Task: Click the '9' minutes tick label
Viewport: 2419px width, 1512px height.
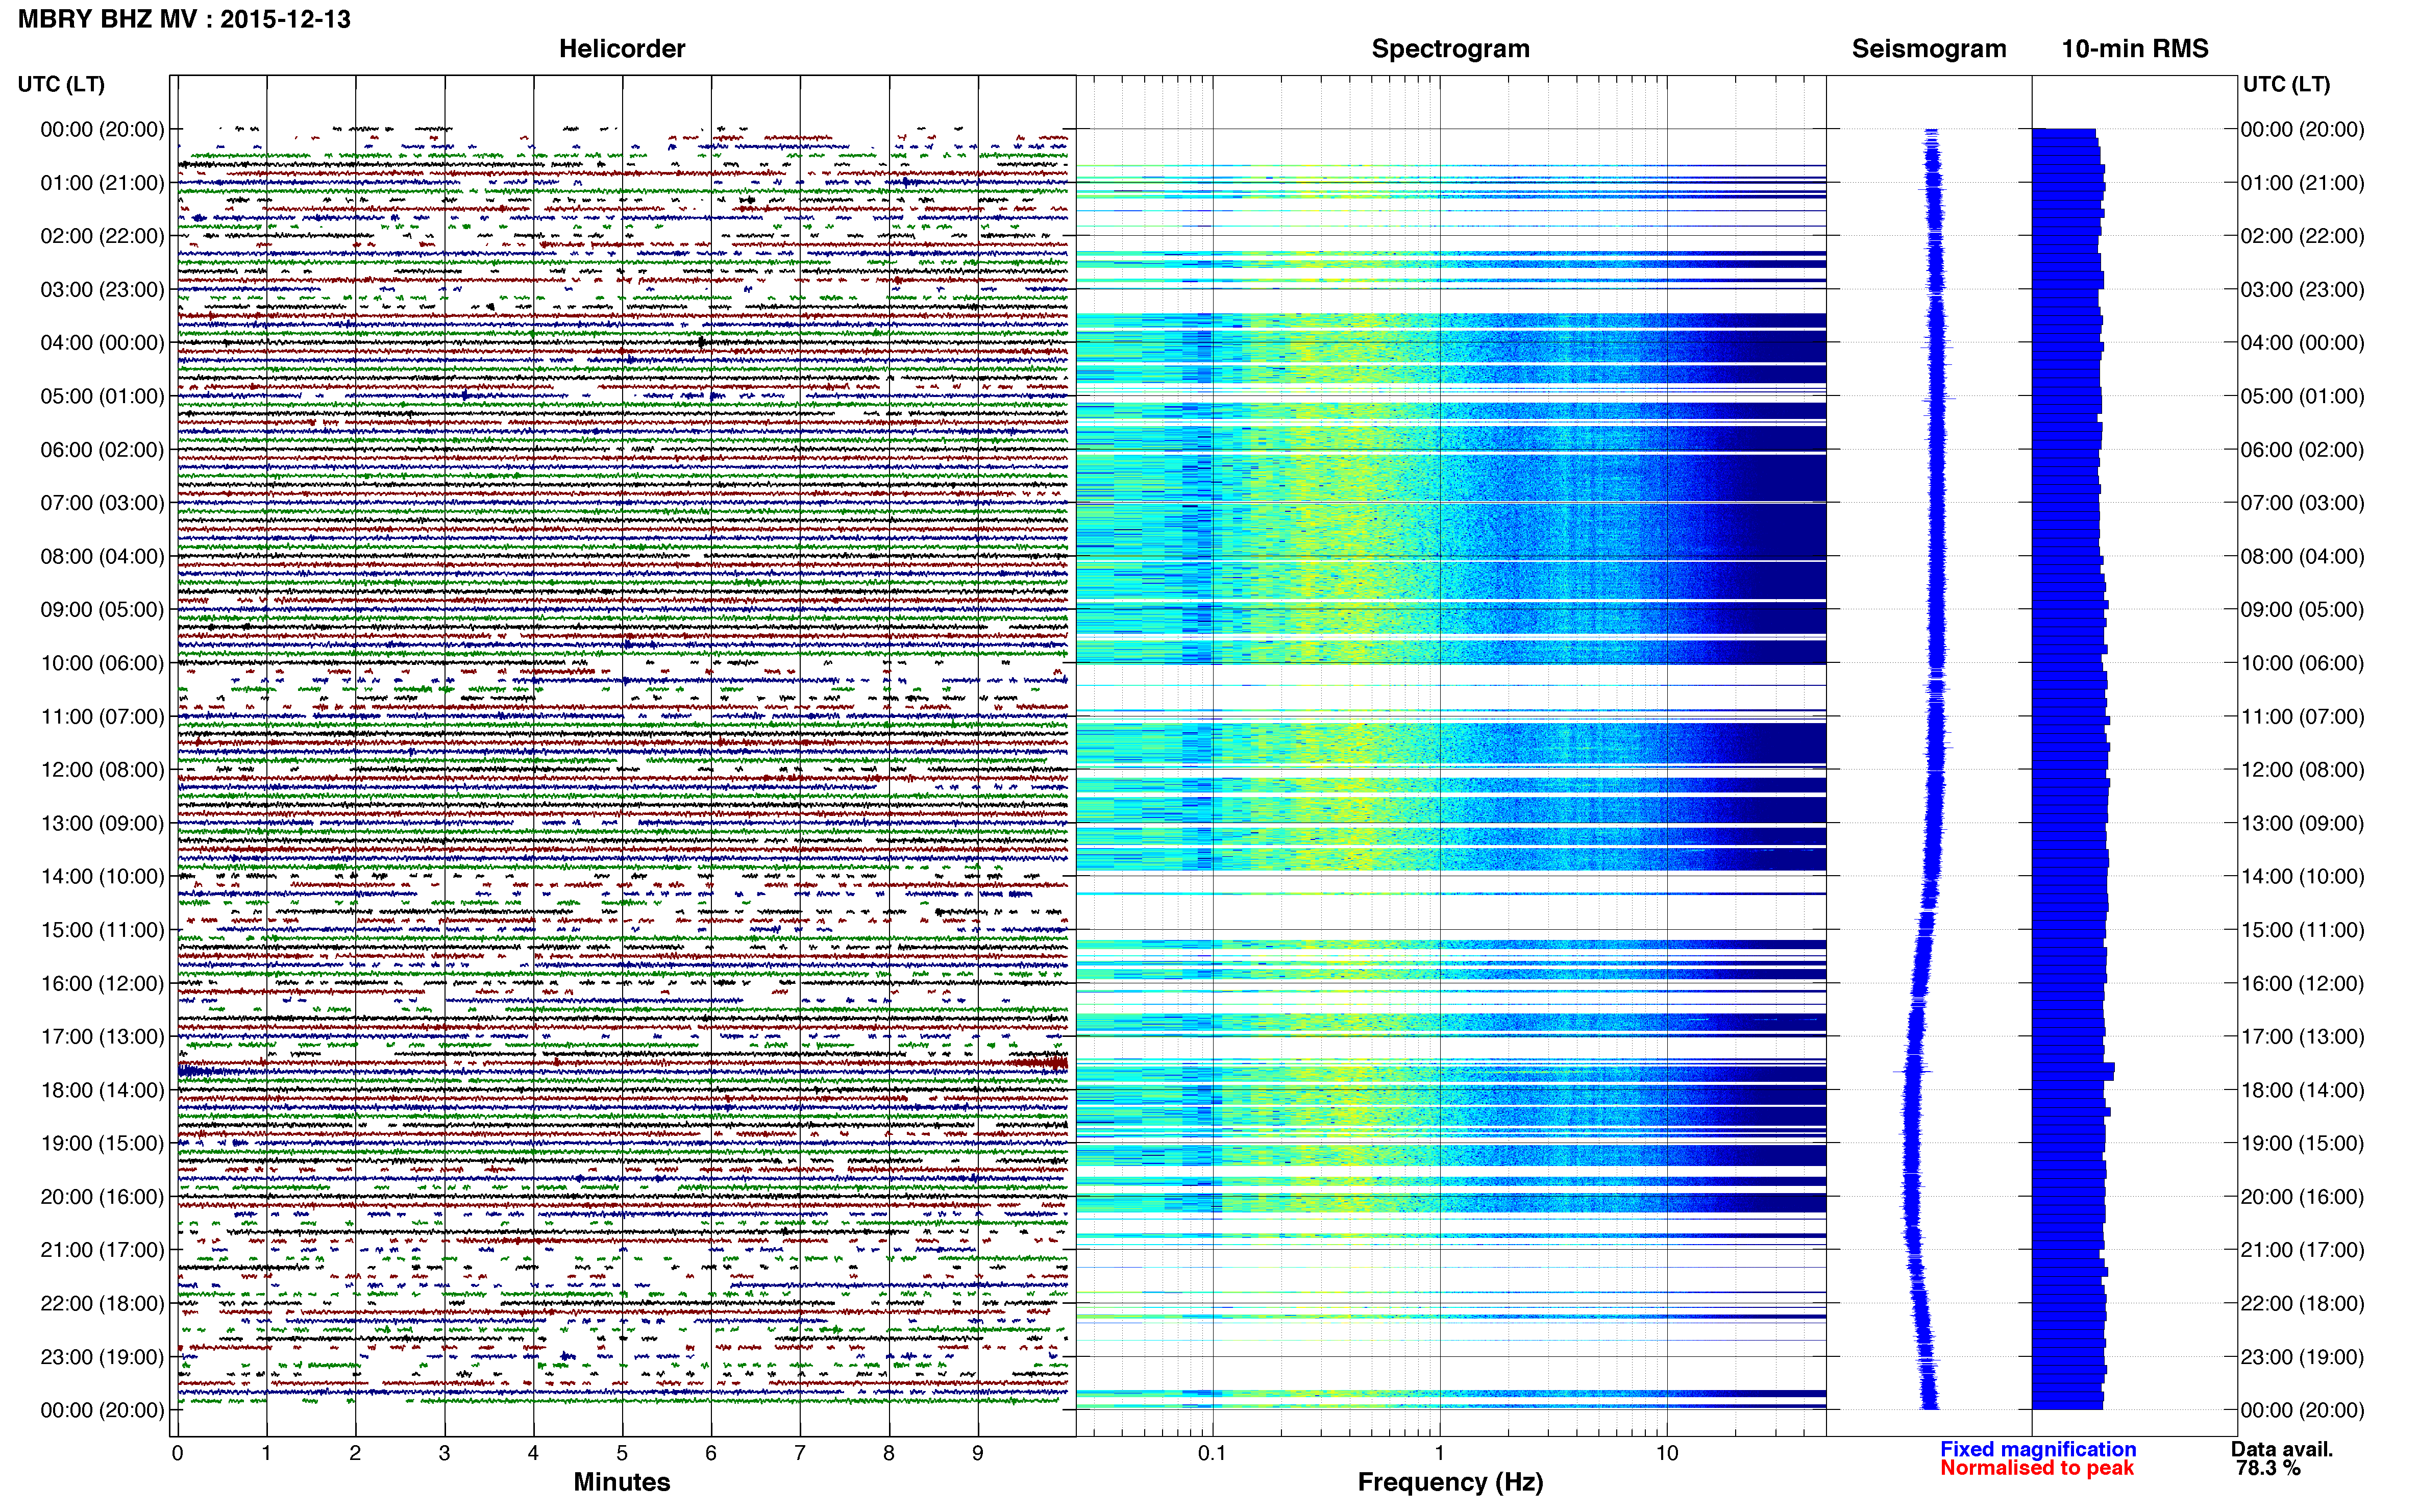Action: [x=978, y=1453]
